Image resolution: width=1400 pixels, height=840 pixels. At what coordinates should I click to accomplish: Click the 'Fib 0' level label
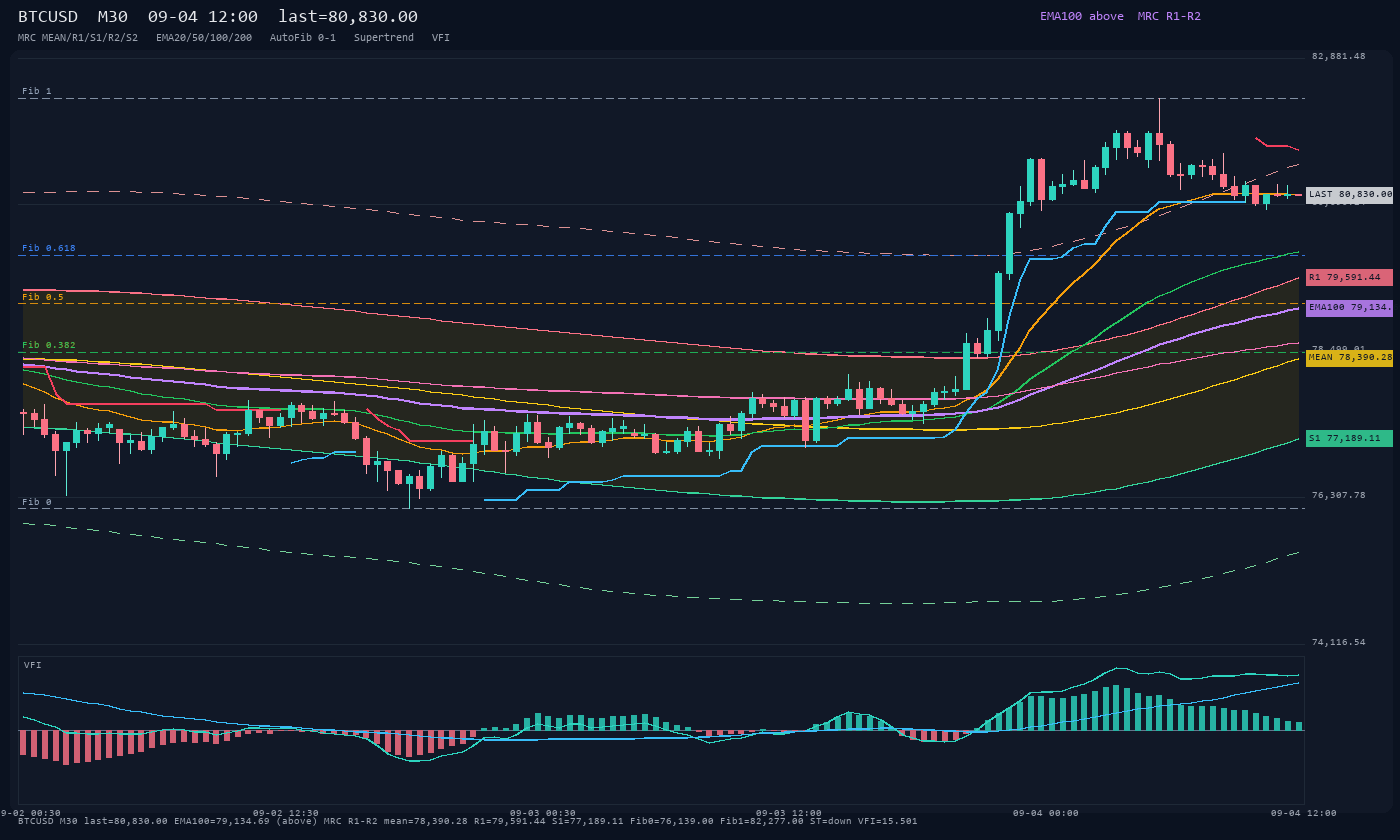[37, 502]
